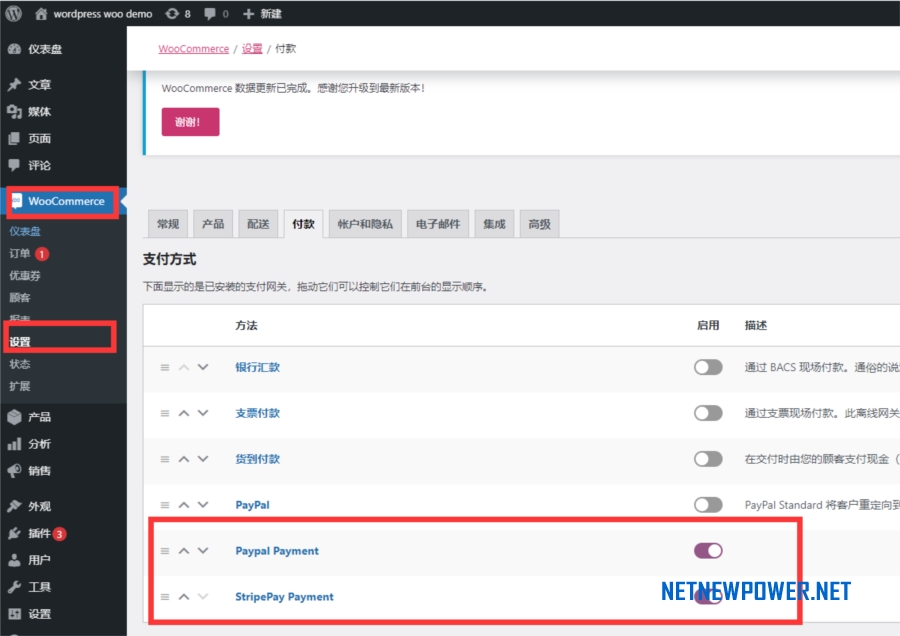This screenshot has height=636, width=900.
Task: Open the plain PayPal method link
Action: [x=253, y=505]
